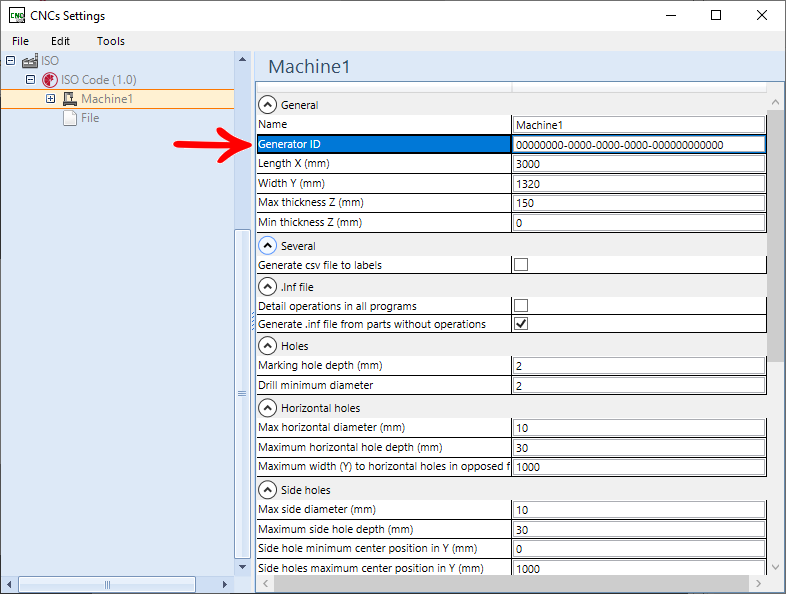Click the Generator ID input field
Viewport: 786px width, 603px height.
click(638, 144)
